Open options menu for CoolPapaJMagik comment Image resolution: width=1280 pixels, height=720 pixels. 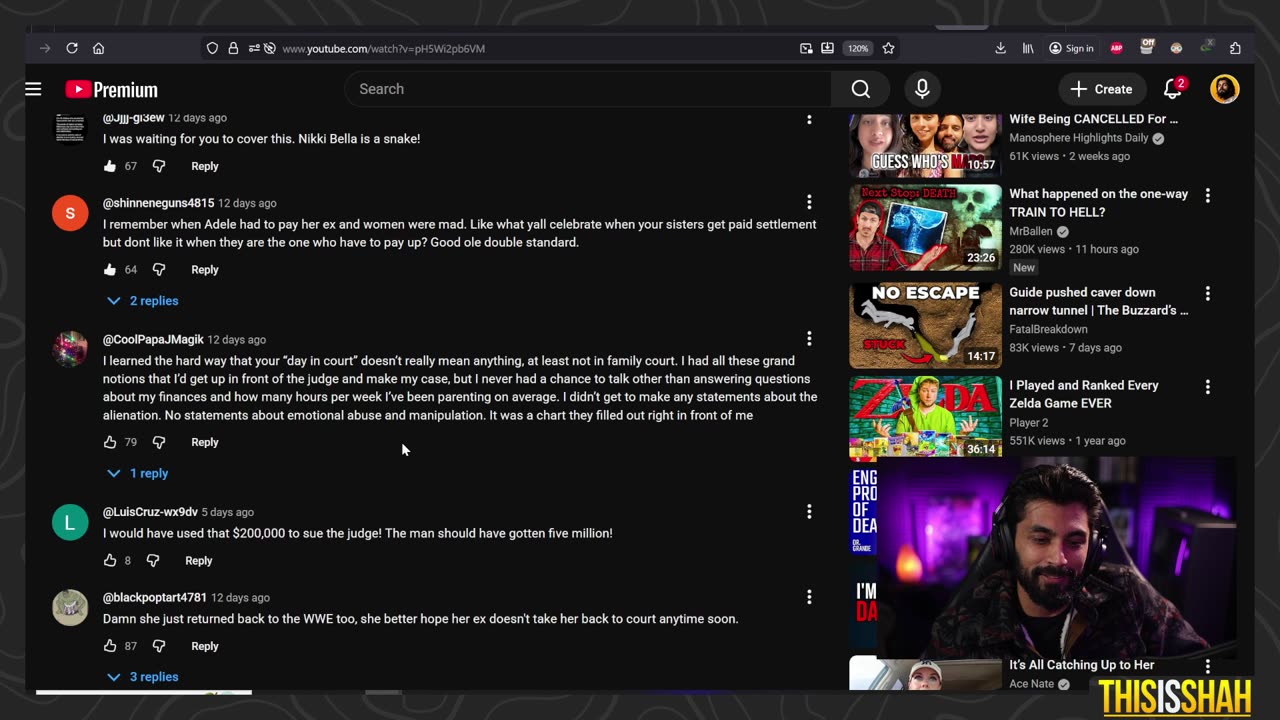tap(809, 338)
